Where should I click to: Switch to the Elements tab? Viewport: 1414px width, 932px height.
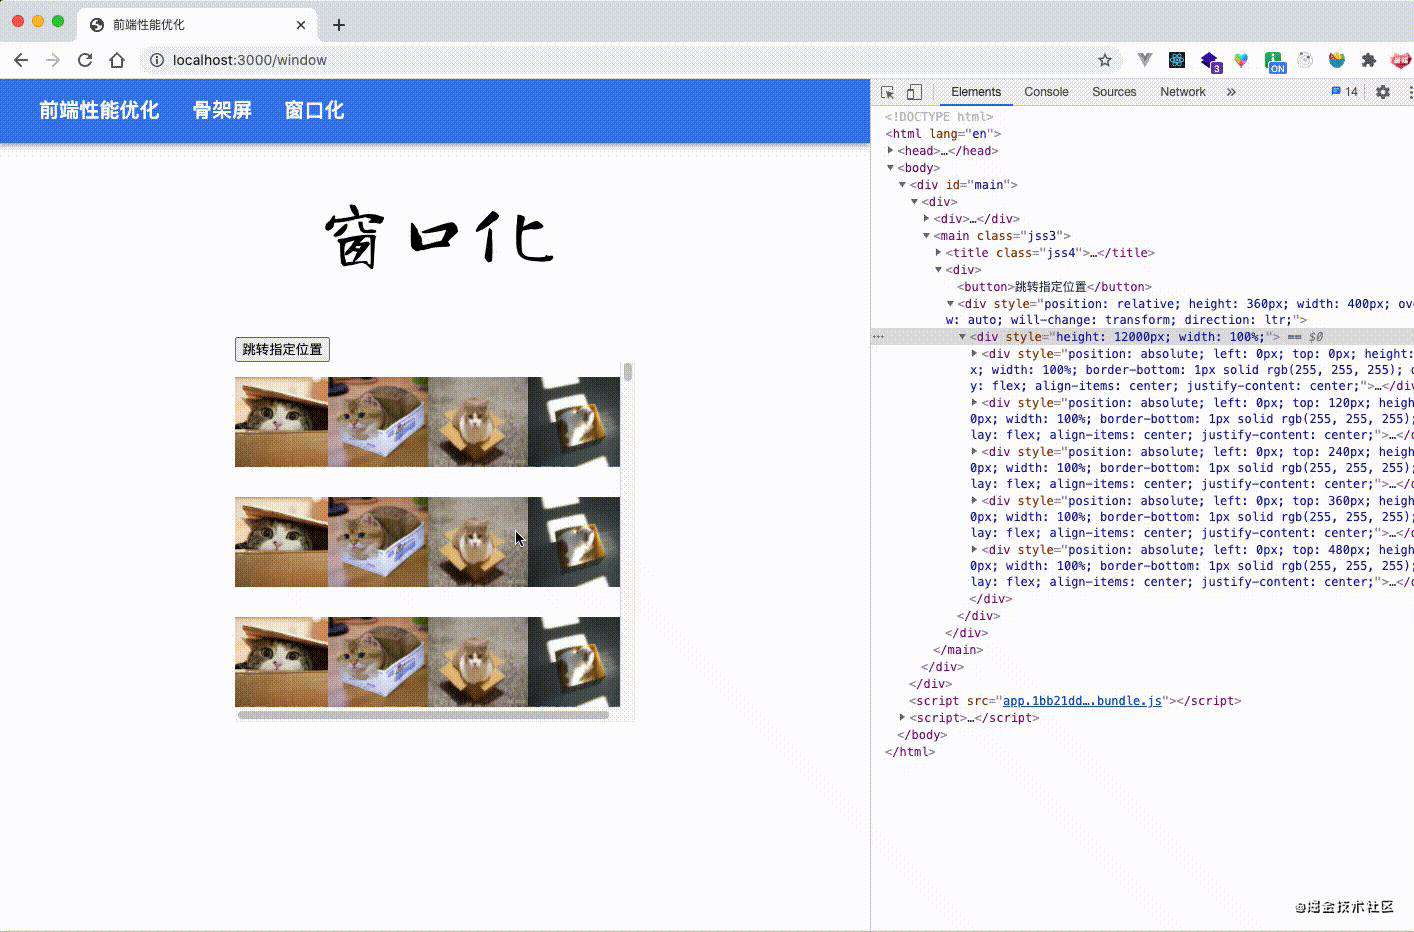[976, 92]
